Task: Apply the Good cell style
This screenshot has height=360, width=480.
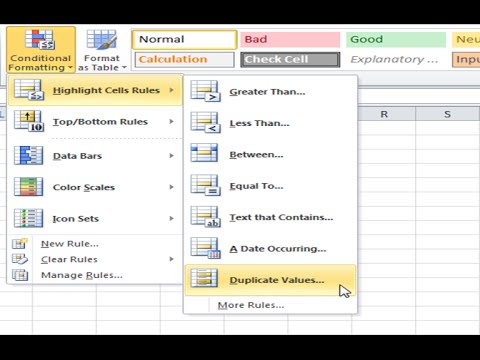Action: [x=396, y=39]
